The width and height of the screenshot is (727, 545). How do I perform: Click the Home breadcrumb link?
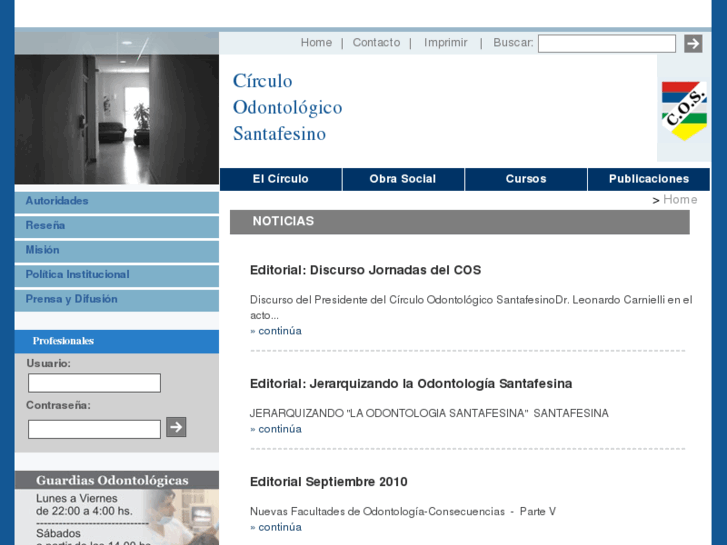click(680, 199)
